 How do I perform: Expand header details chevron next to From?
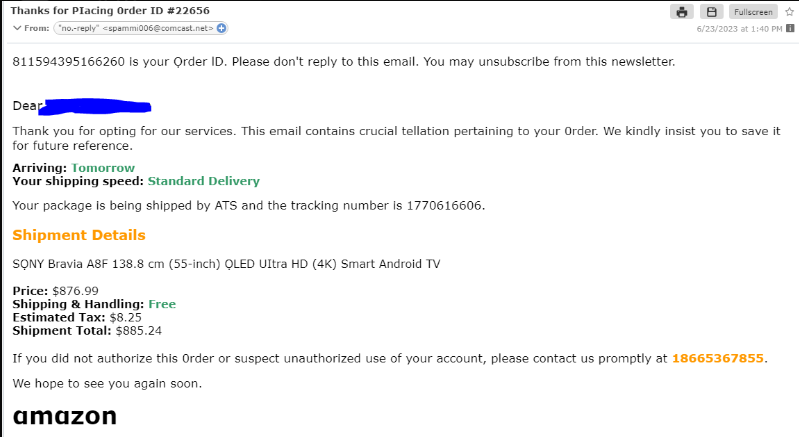pyautogui.click(x=17, y=28)
